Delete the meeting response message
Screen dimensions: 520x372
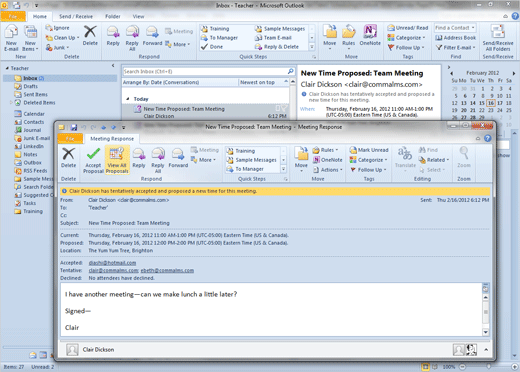point(68,157)
